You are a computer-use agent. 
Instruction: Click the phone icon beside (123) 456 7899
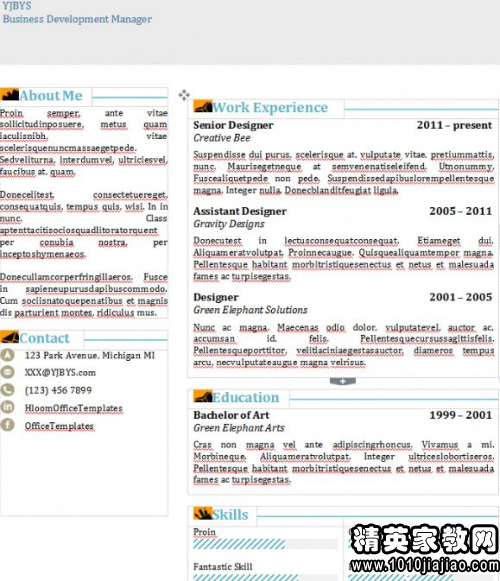(x=7, y=390)
